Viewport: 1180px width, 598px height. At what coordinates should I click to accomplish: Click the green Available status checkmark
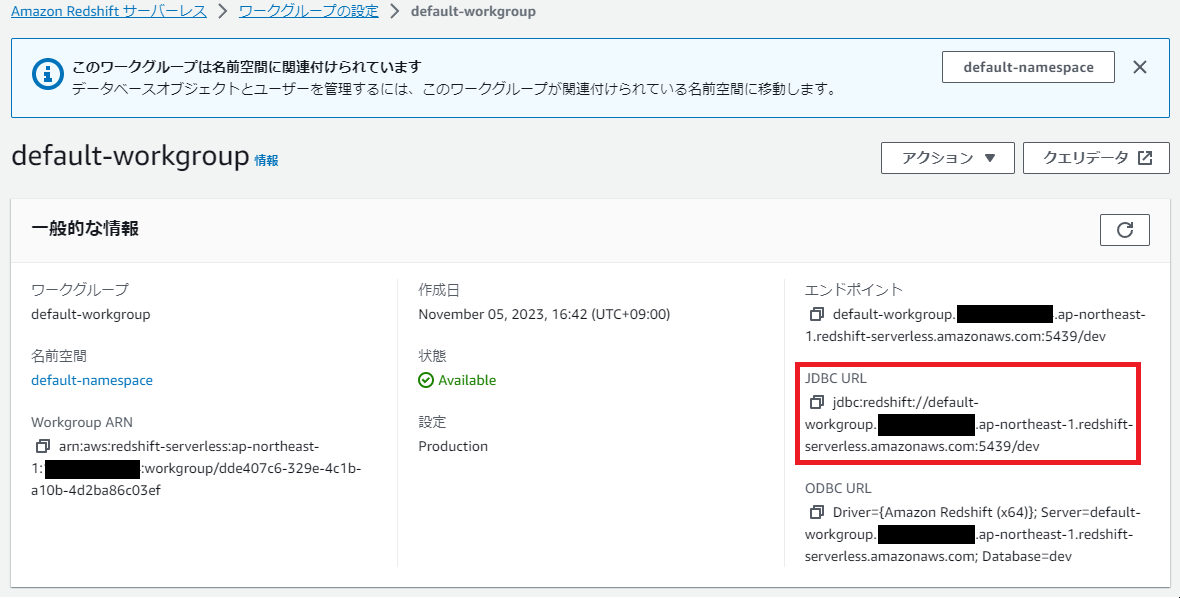coord(425,380)
